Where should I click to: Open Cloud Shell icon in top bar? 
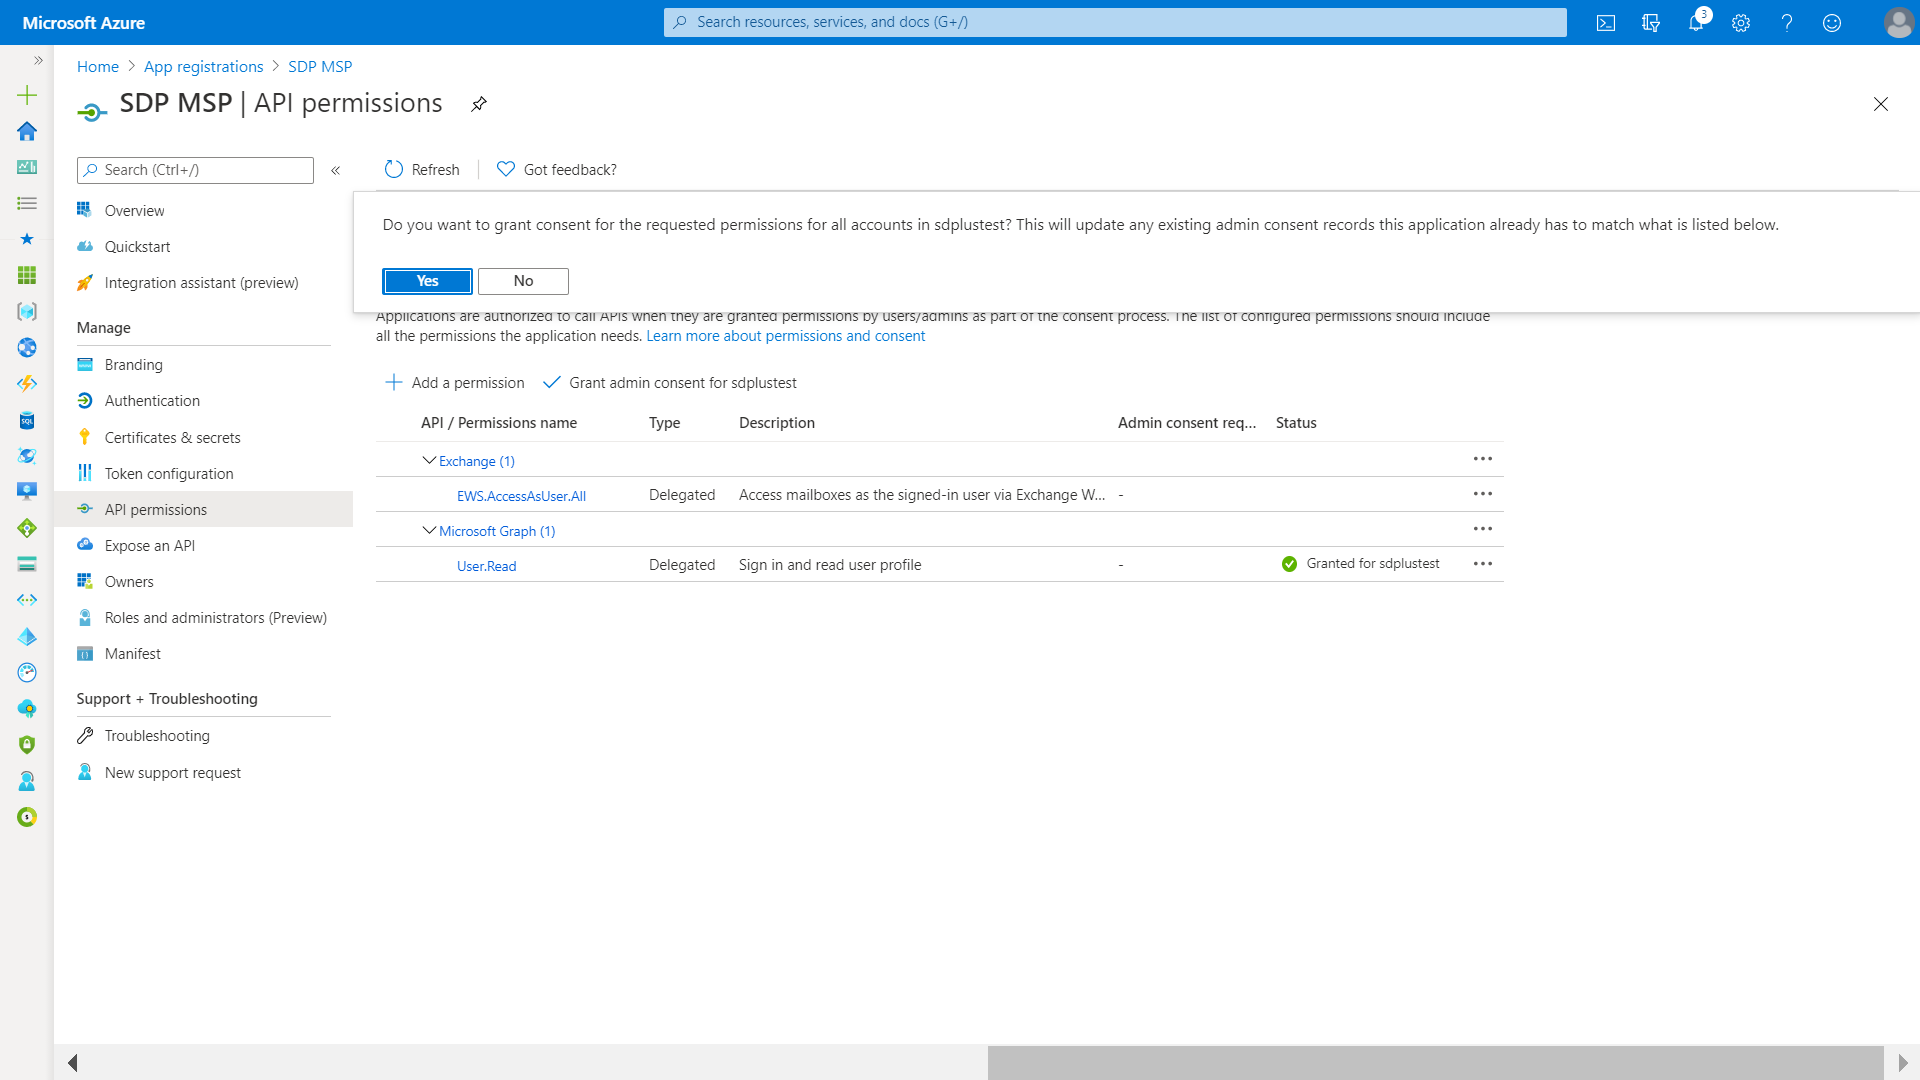[x=1606, y=23]
